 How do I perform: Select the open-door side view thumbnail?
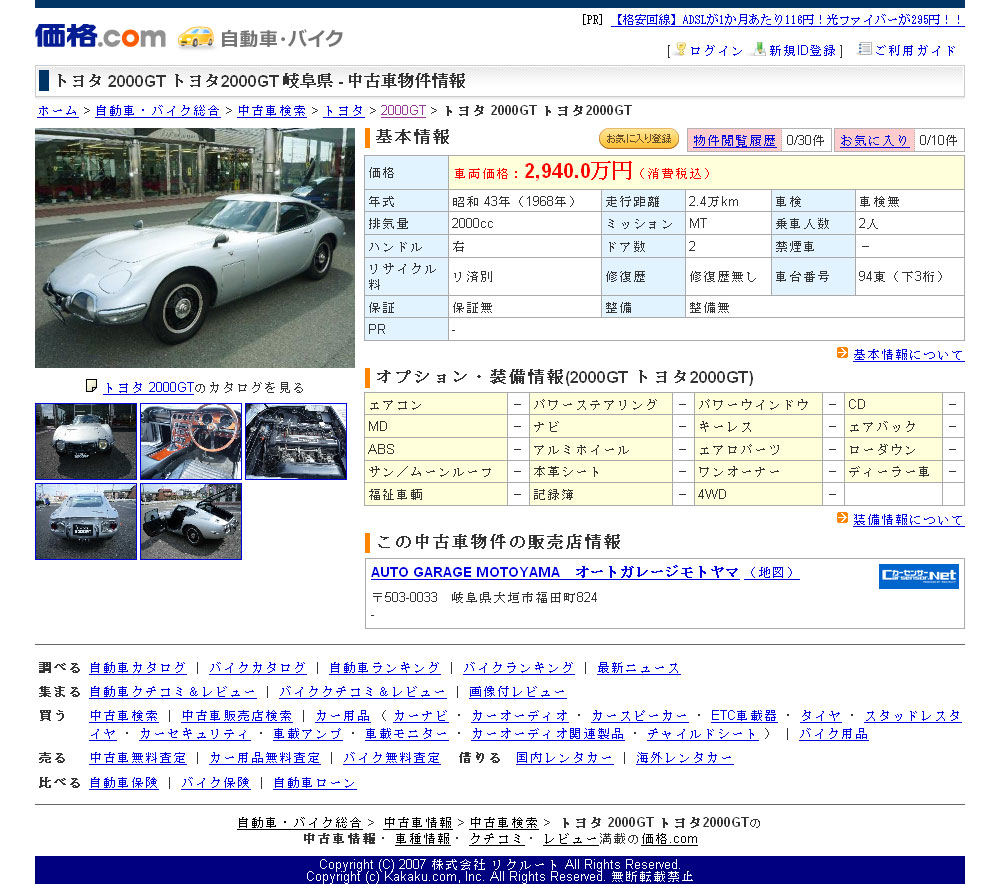(191, 522)
